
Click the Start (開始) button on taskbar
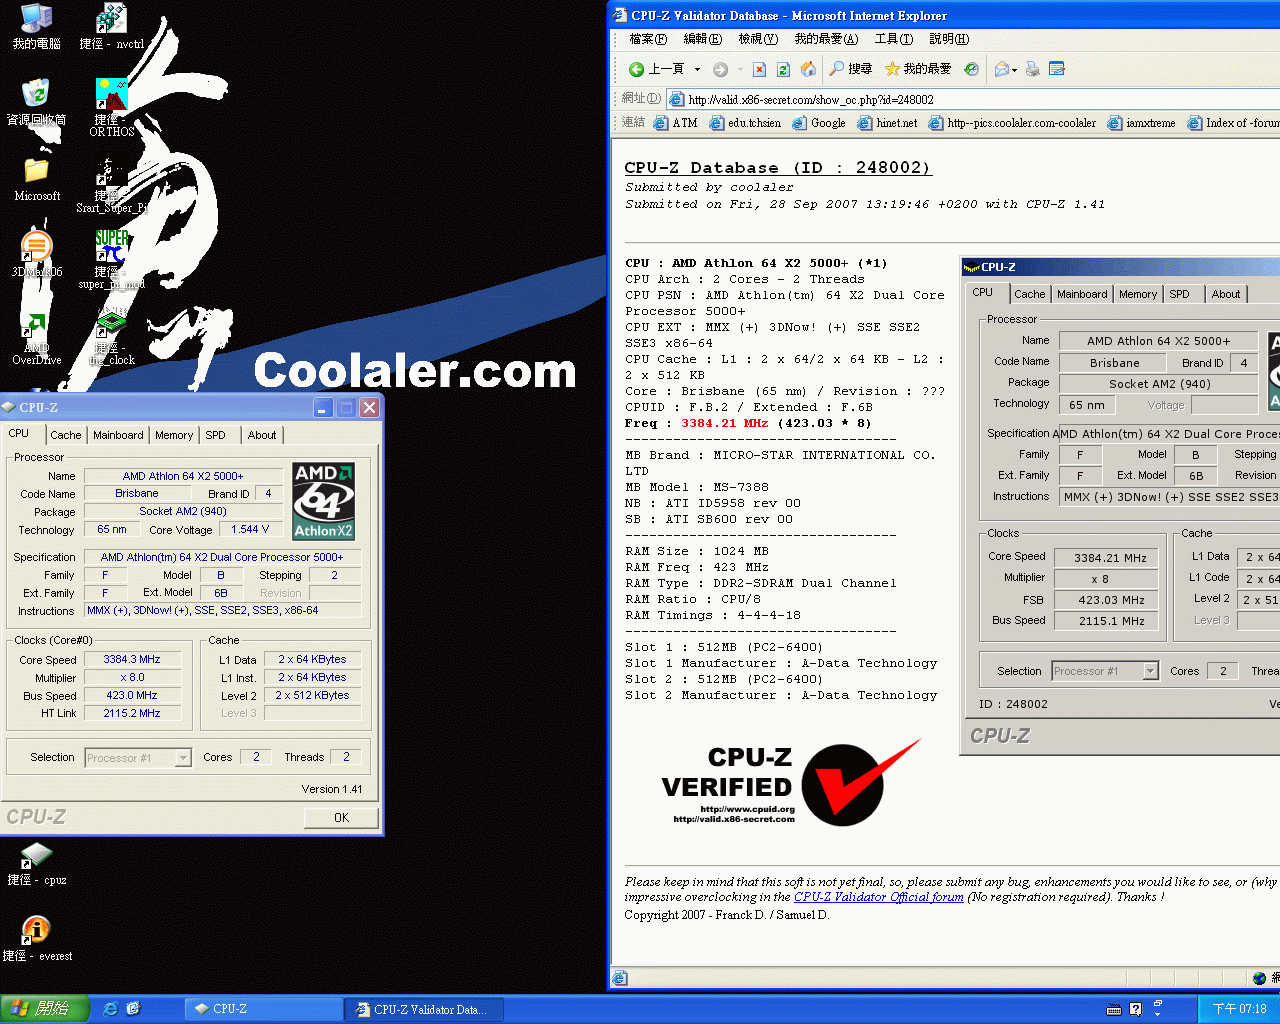coord(45,1009)
